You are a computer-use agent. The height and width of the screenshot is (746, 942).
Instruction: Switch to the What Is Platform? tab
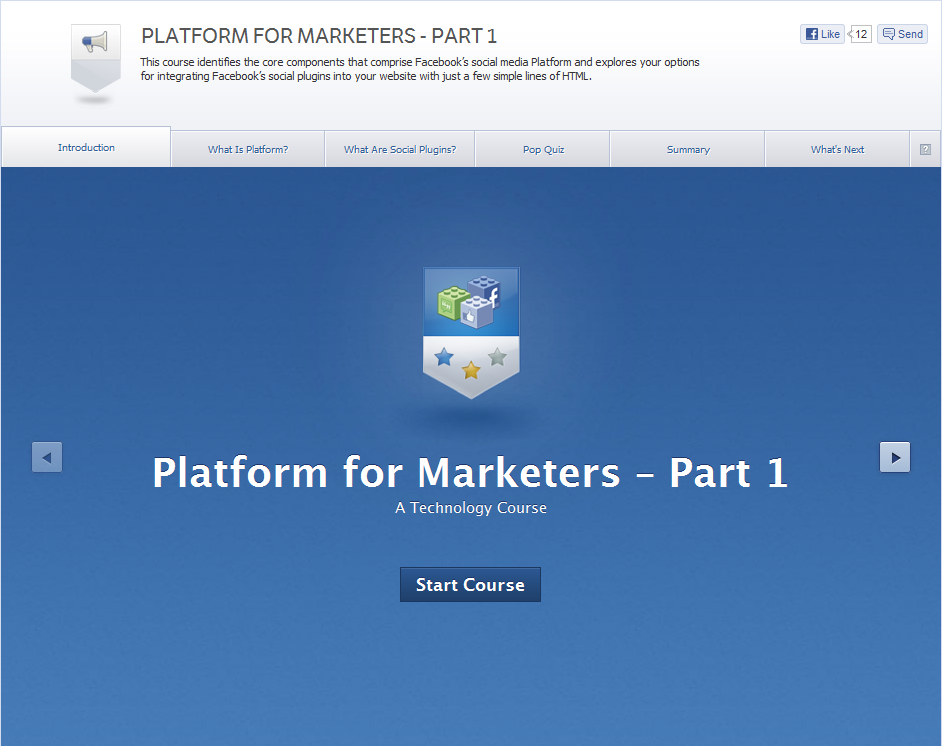[x=248, y=150]
